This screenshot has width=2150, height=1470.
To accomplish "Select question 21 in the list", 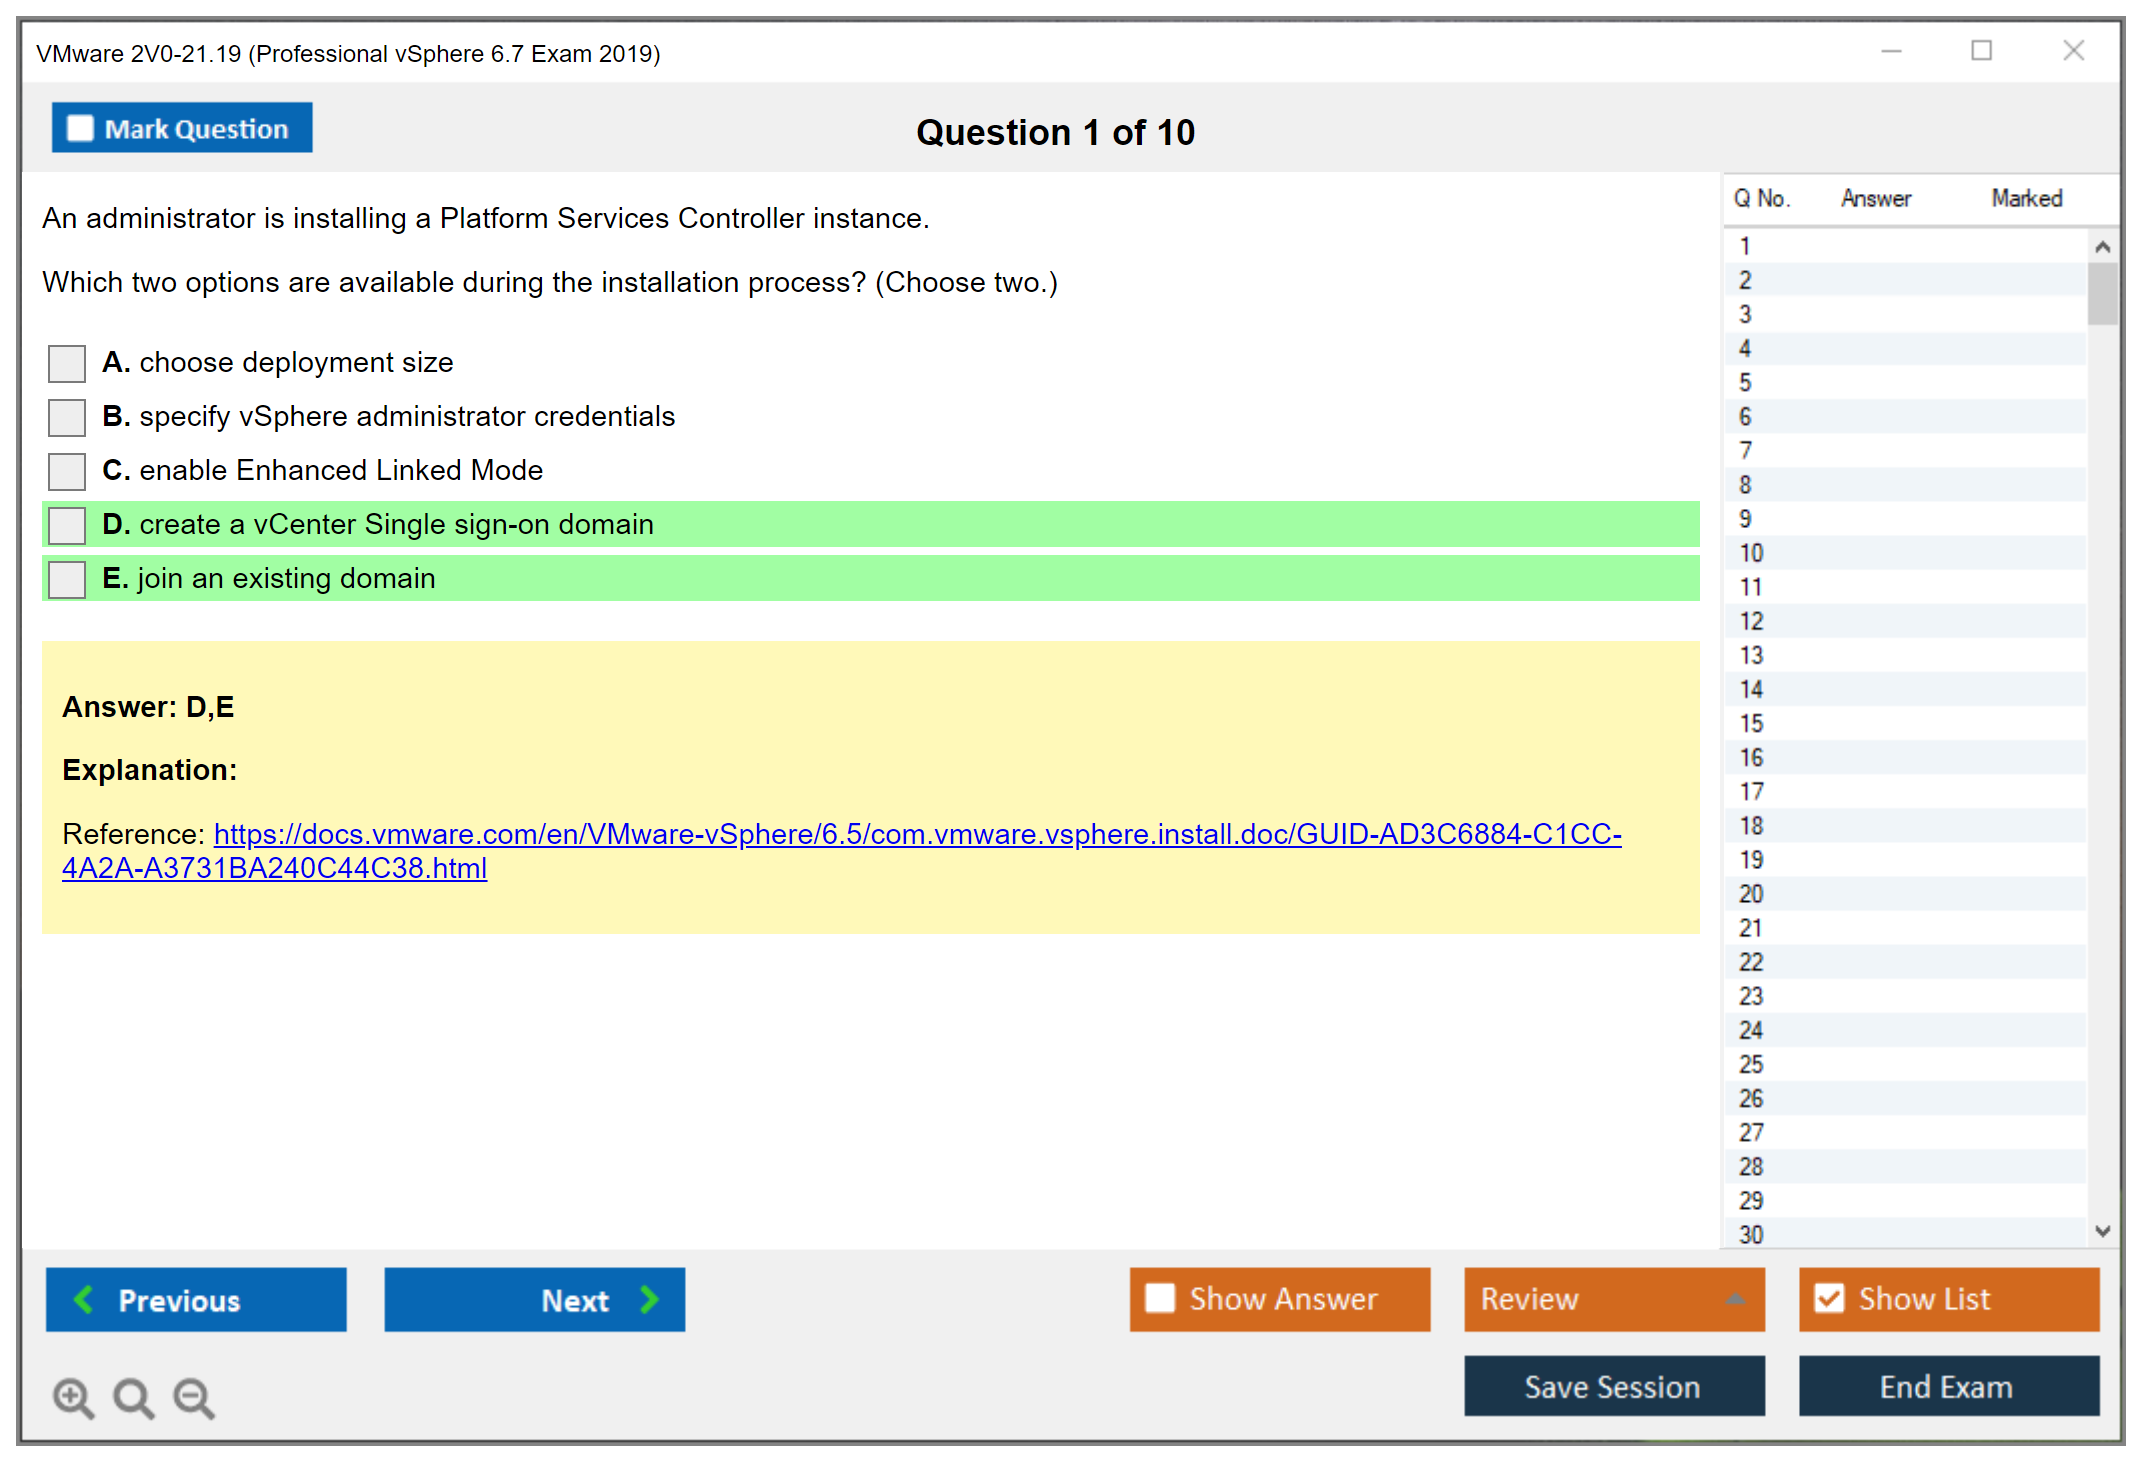I will 1751,928.
